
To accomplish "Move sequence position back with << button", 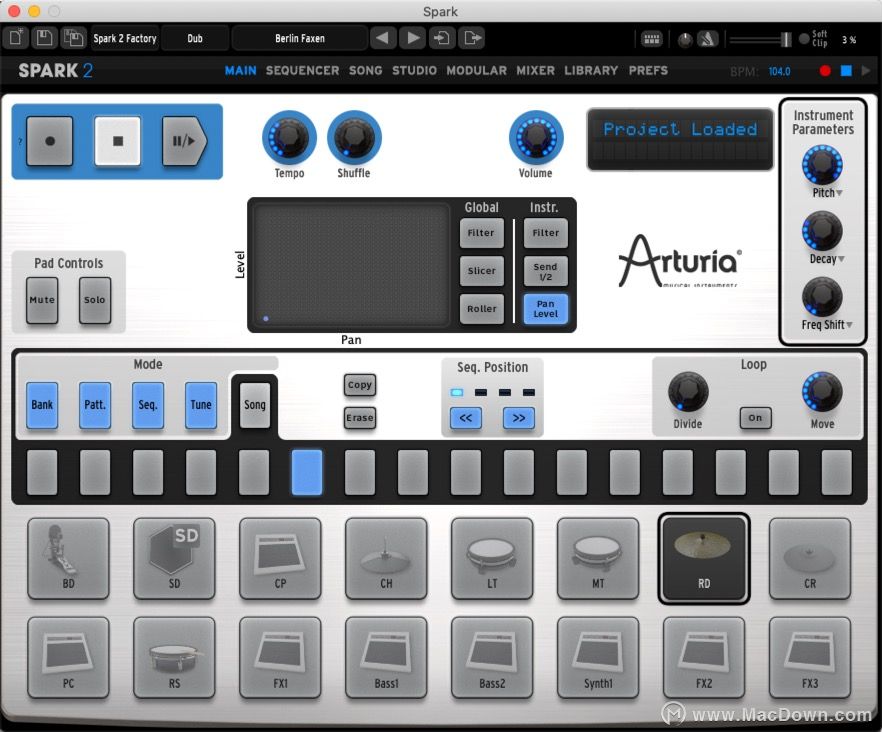I will click(x=466, y=418).
